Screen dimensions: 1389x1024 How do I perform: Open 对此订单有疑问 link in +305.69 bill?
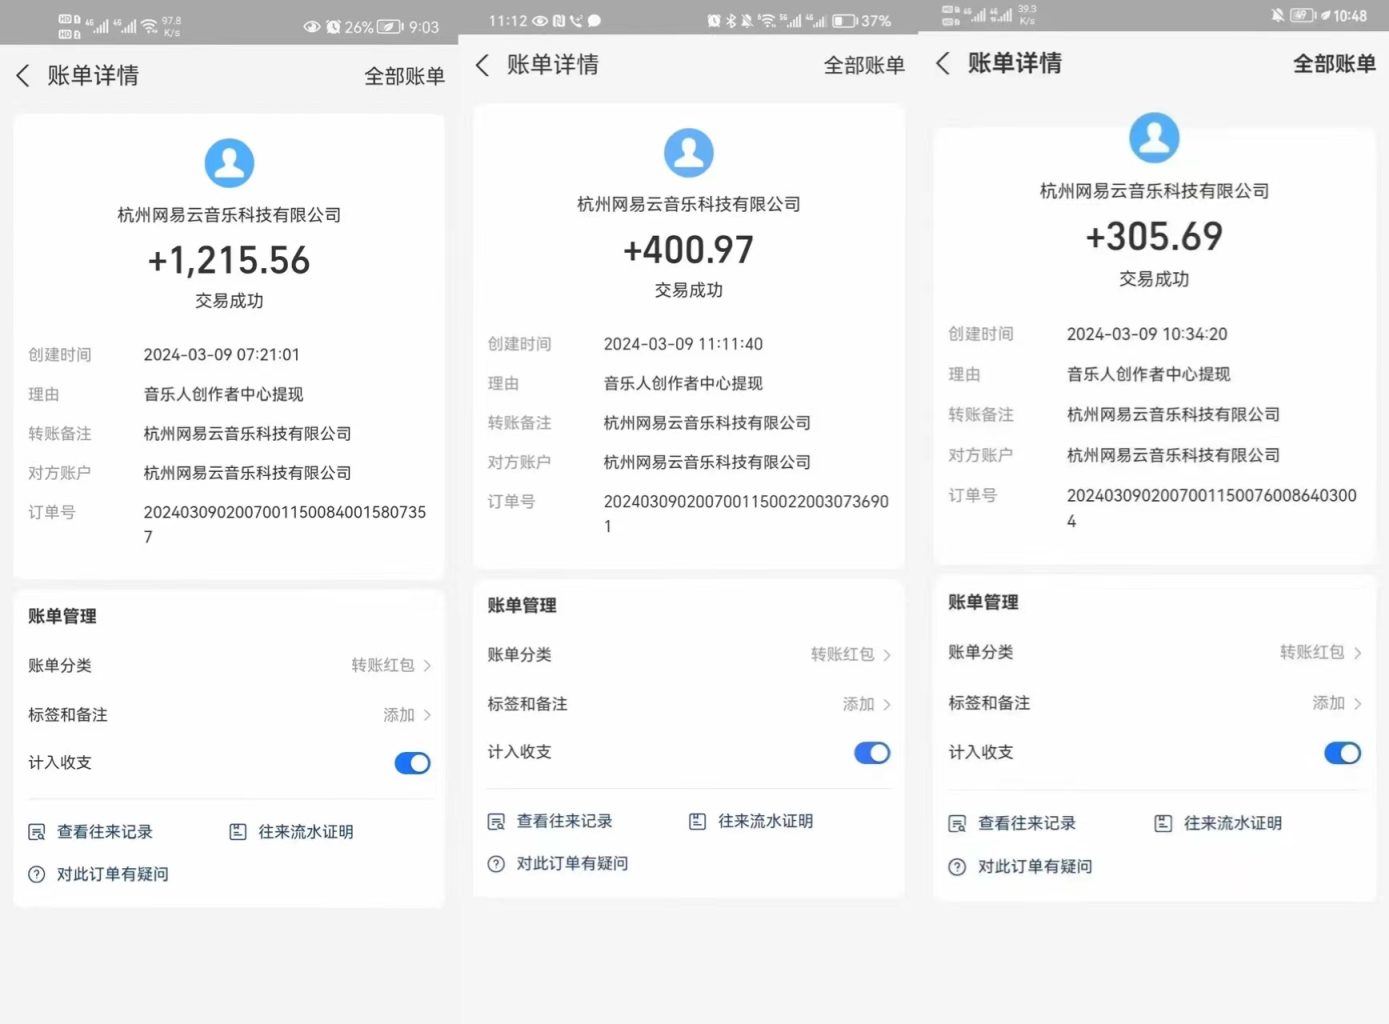(x=1034, y=867)
